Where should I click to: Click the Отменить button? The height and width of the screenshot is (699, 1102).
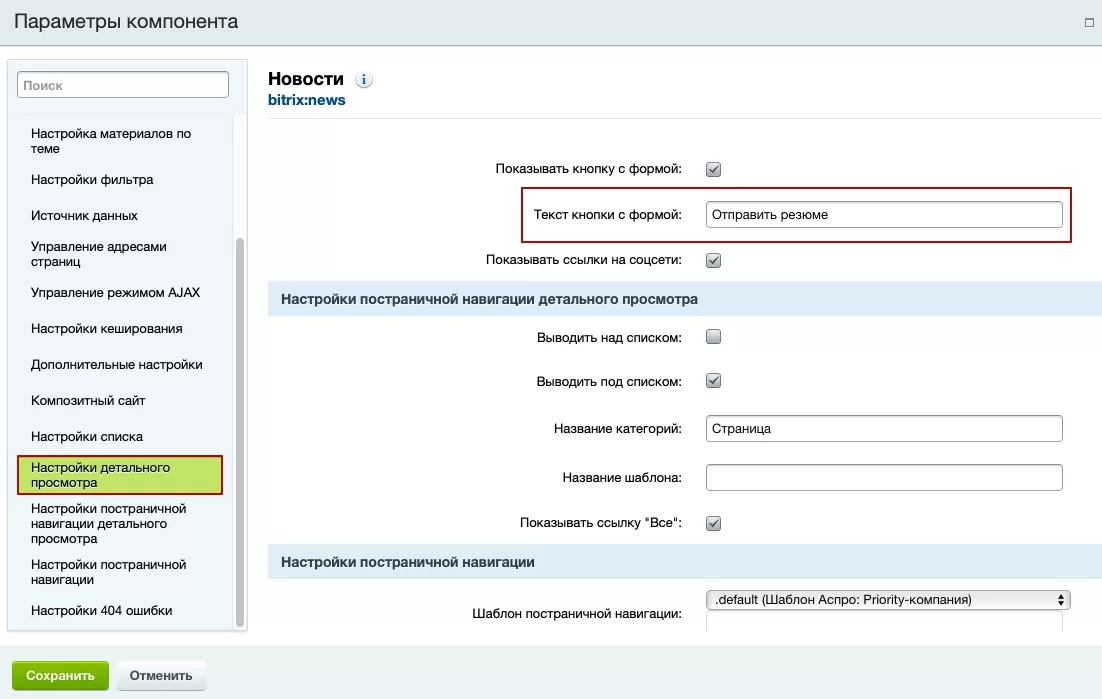pyautogui.click(x=161, y=676)
